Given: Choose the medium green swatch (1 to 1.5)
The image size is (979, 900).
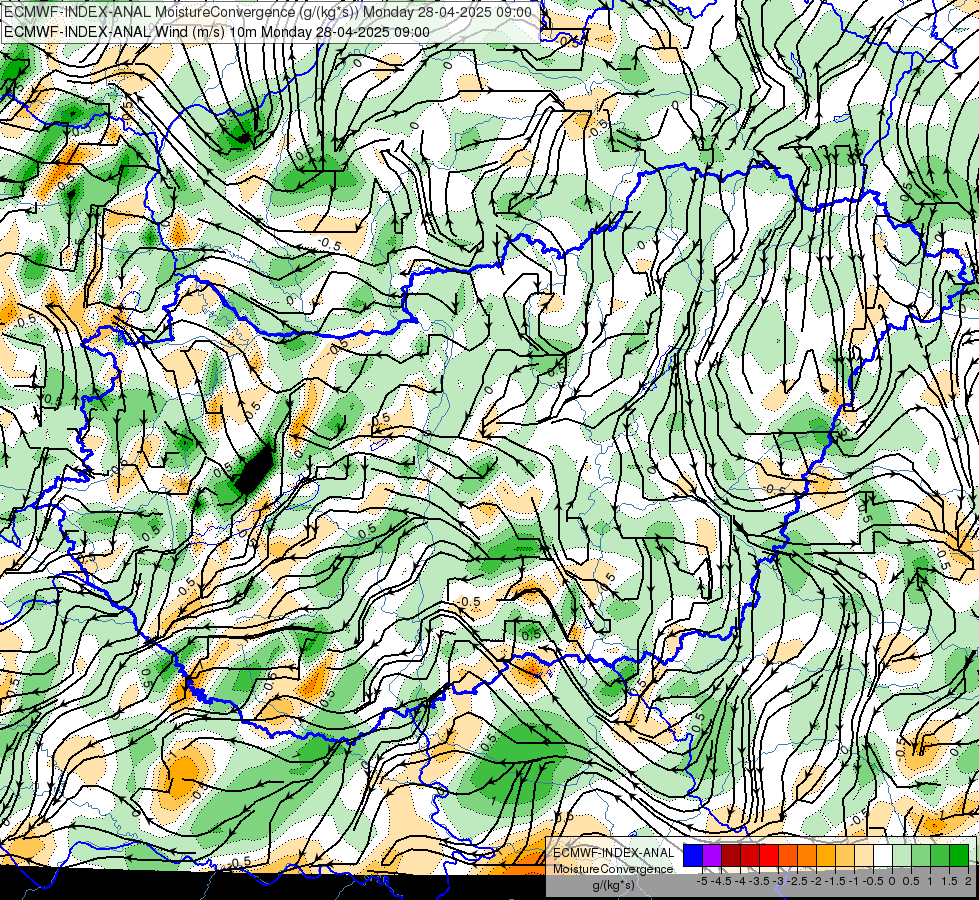Looking at the screenshot, I should pyautogui.click(x=940, y=855).
